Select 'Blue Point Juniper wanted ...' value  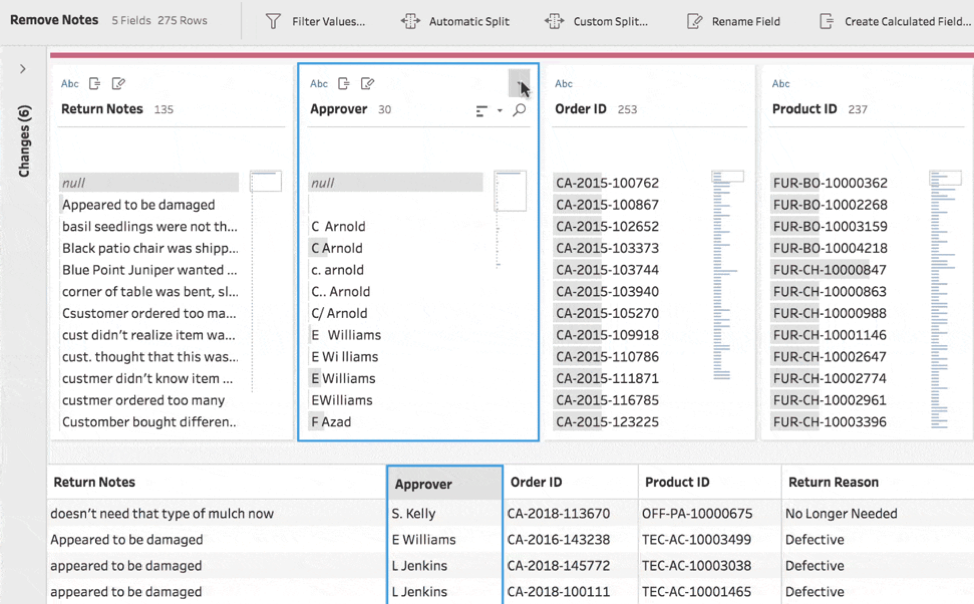pyautogui.click(x=149, y=270)
